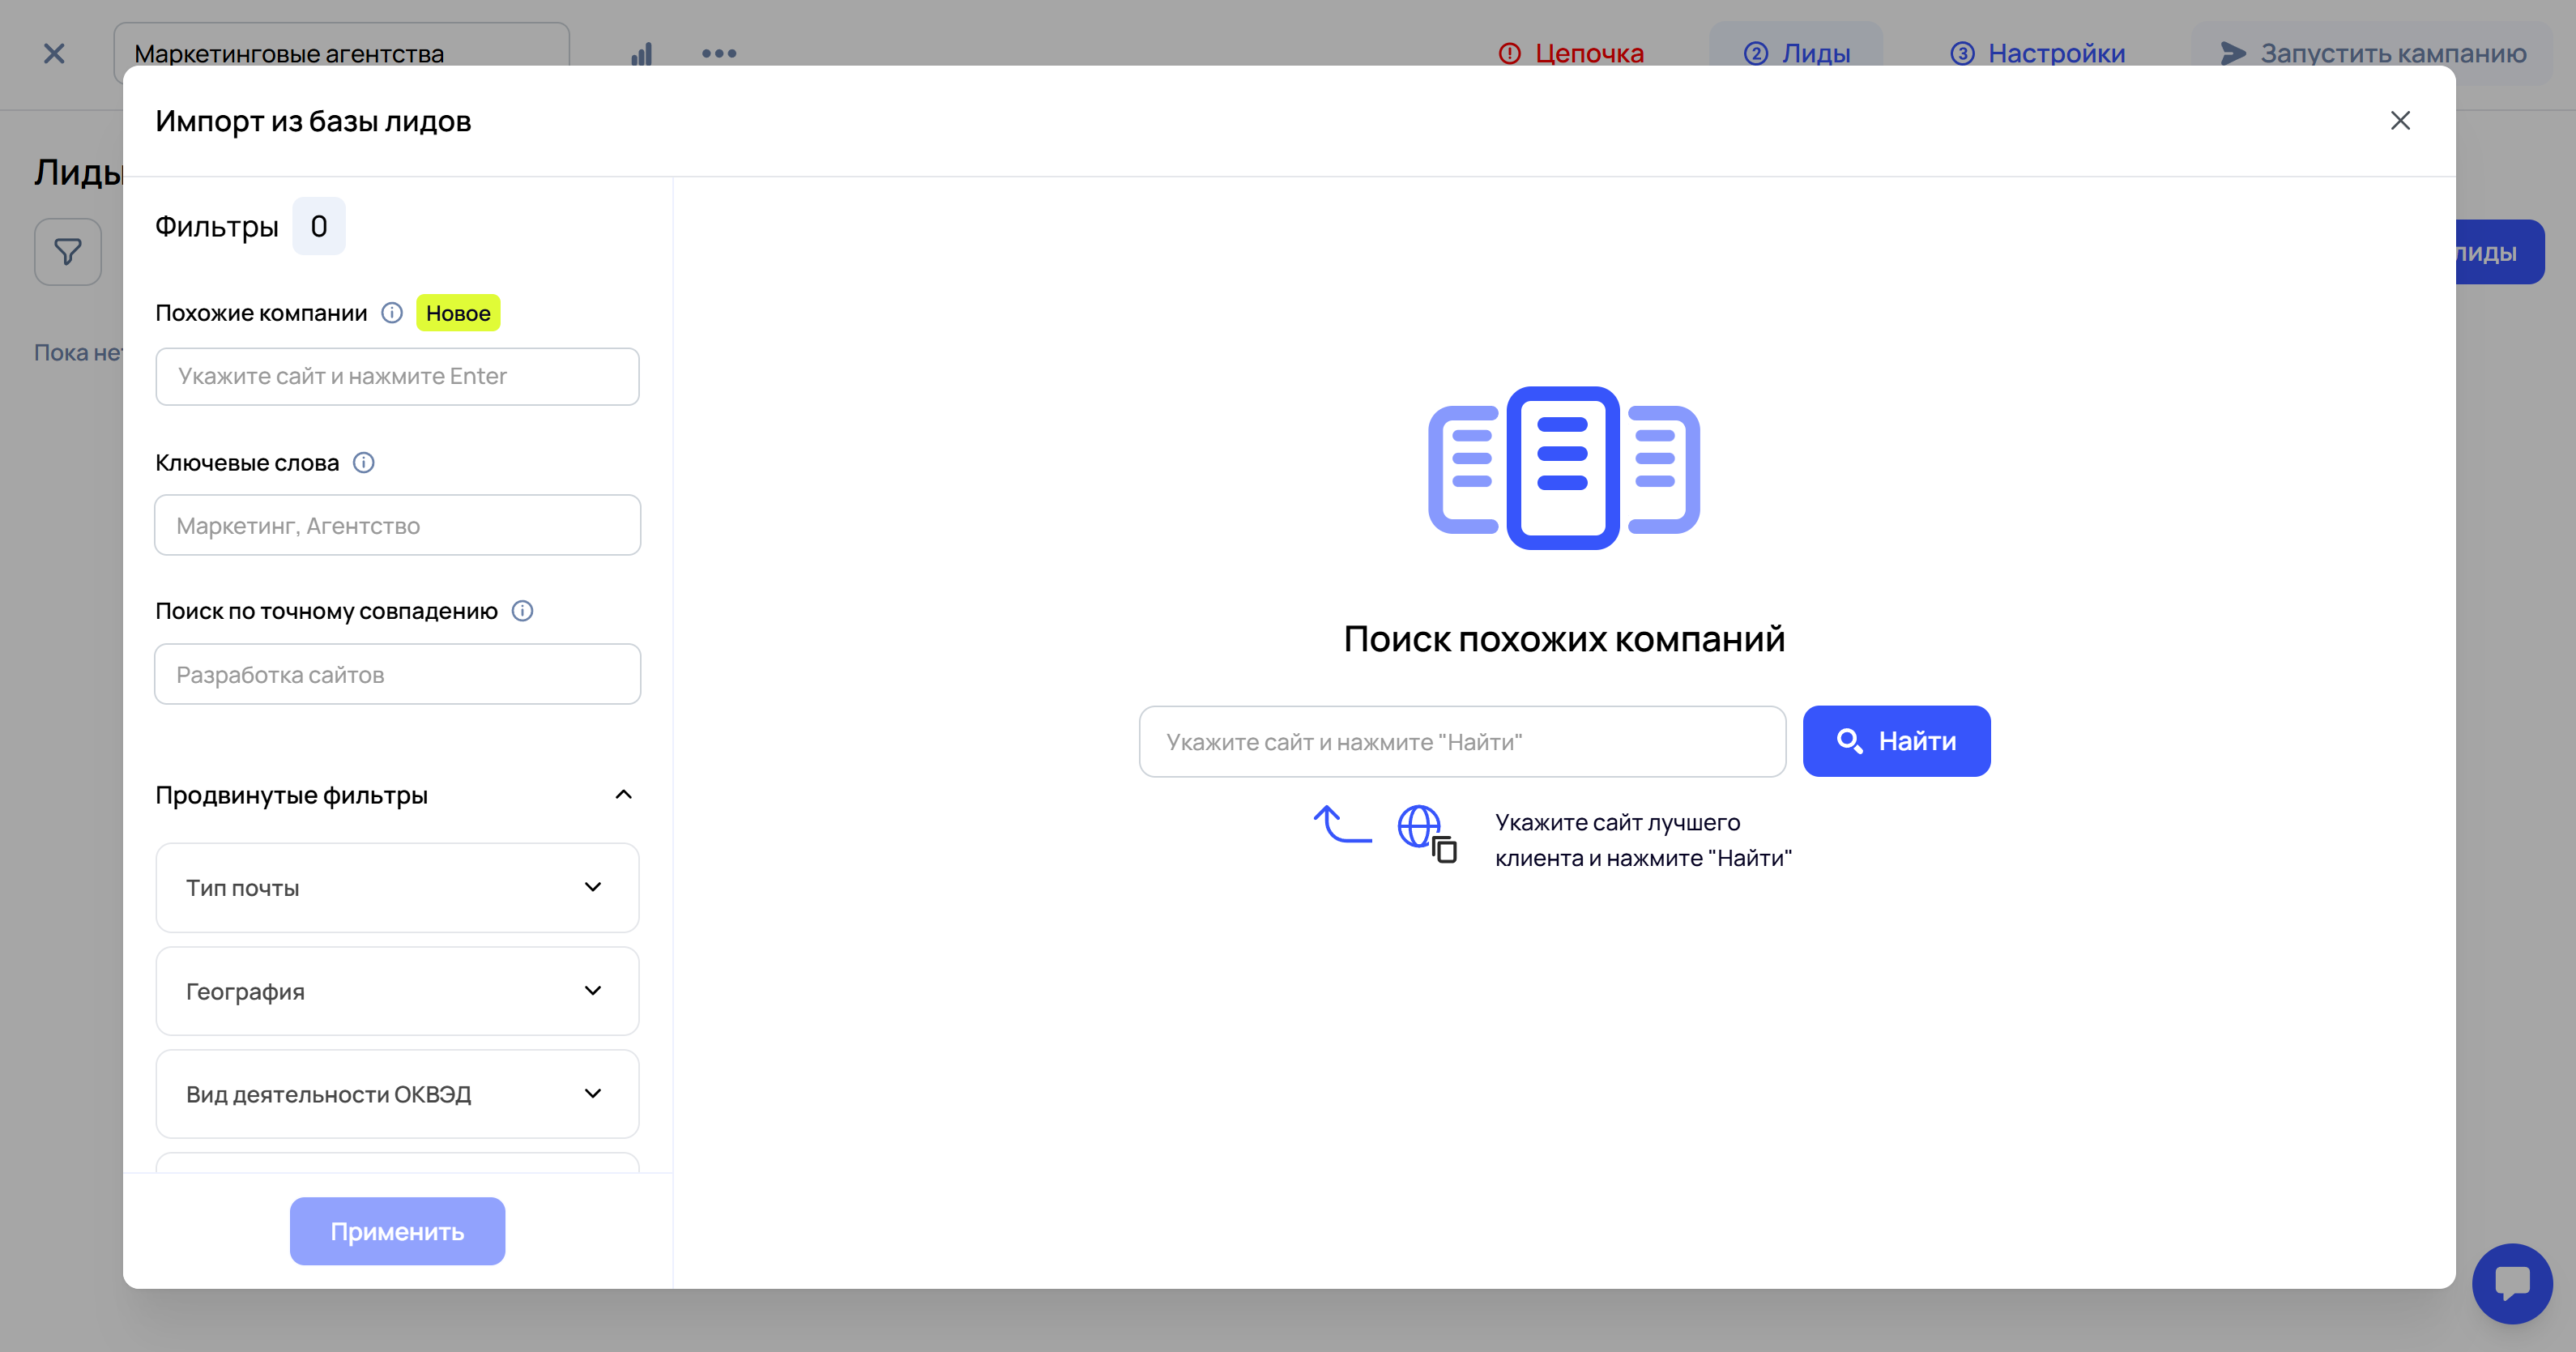Viewport: 2576px width, 1352px height.
Task: Switch to the Настройки step tab
Action: pyautogui.click(x=2038, y=54)
